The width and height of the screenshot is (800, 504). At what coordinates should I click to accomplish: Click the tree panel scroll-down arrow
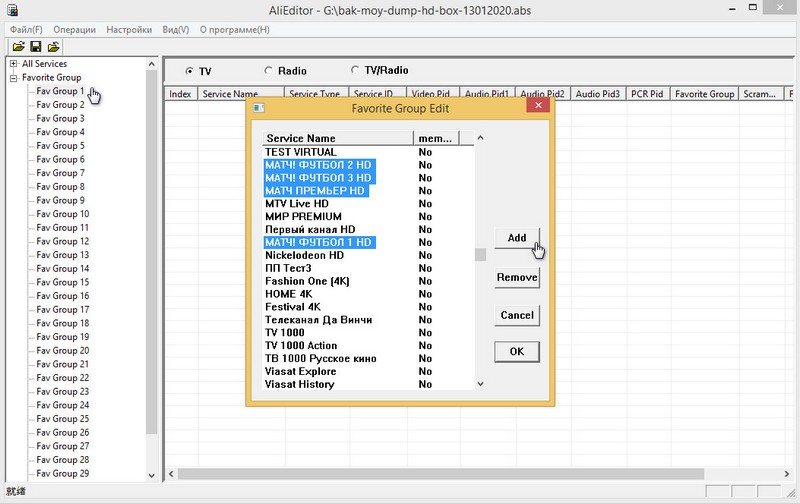coord(152,475)
